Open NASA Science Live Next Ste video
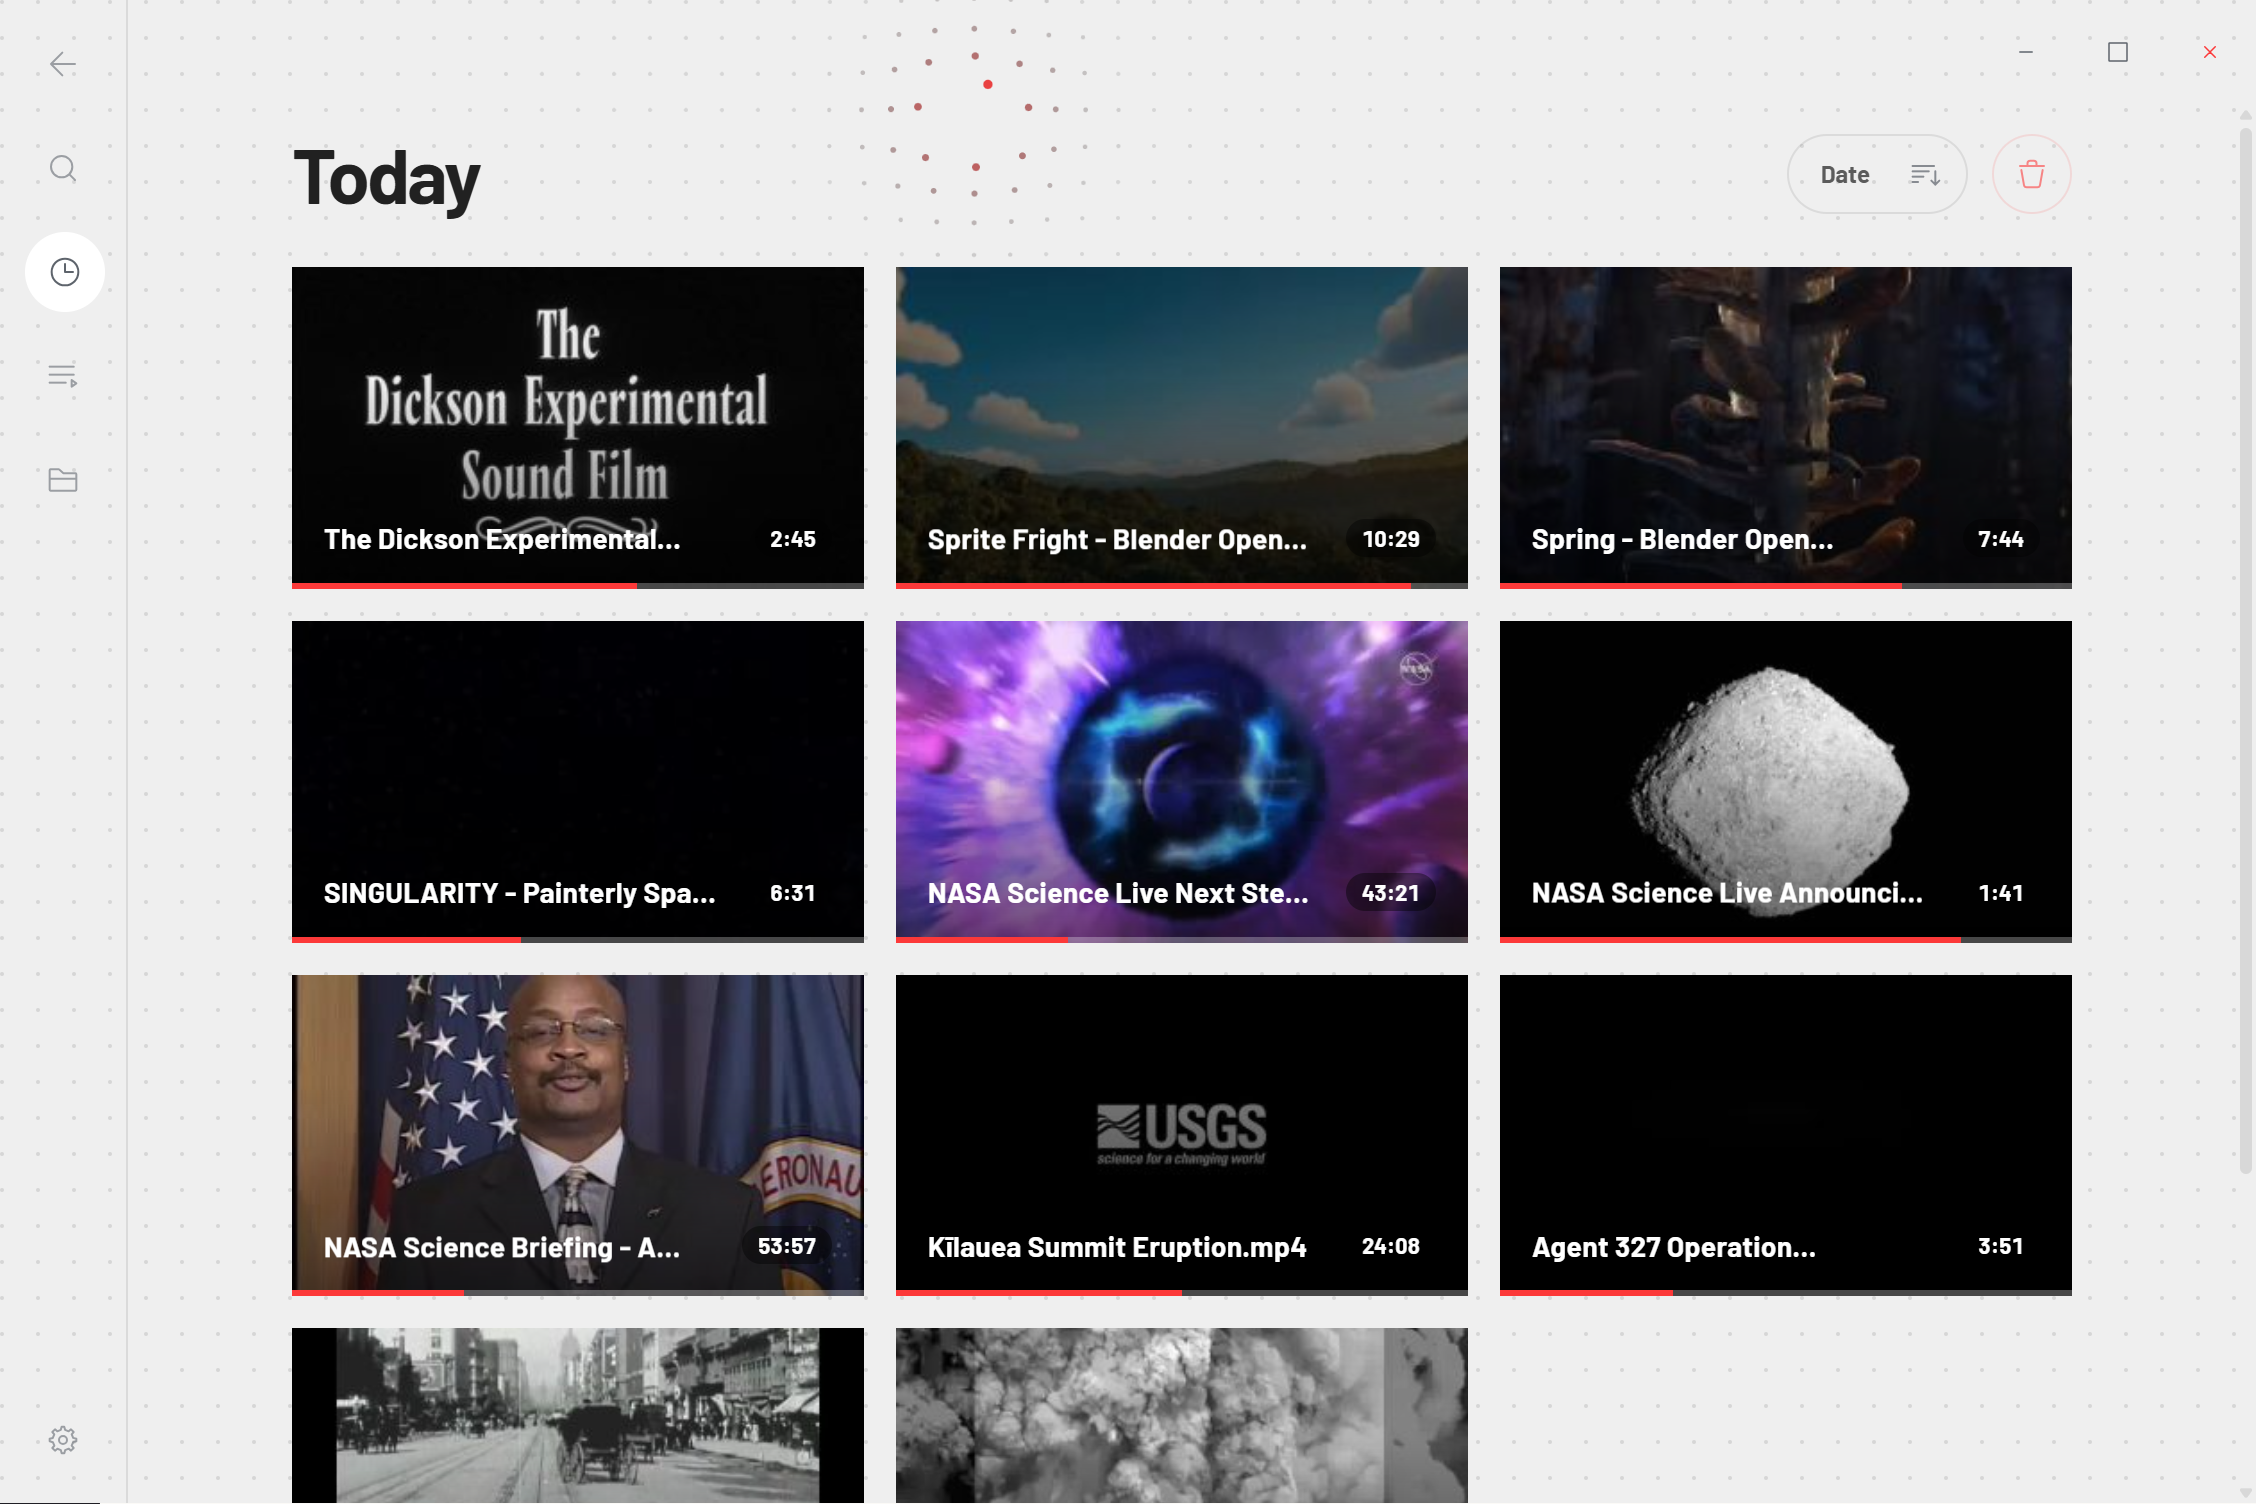2256x1504 pixels. (1182, 781)
